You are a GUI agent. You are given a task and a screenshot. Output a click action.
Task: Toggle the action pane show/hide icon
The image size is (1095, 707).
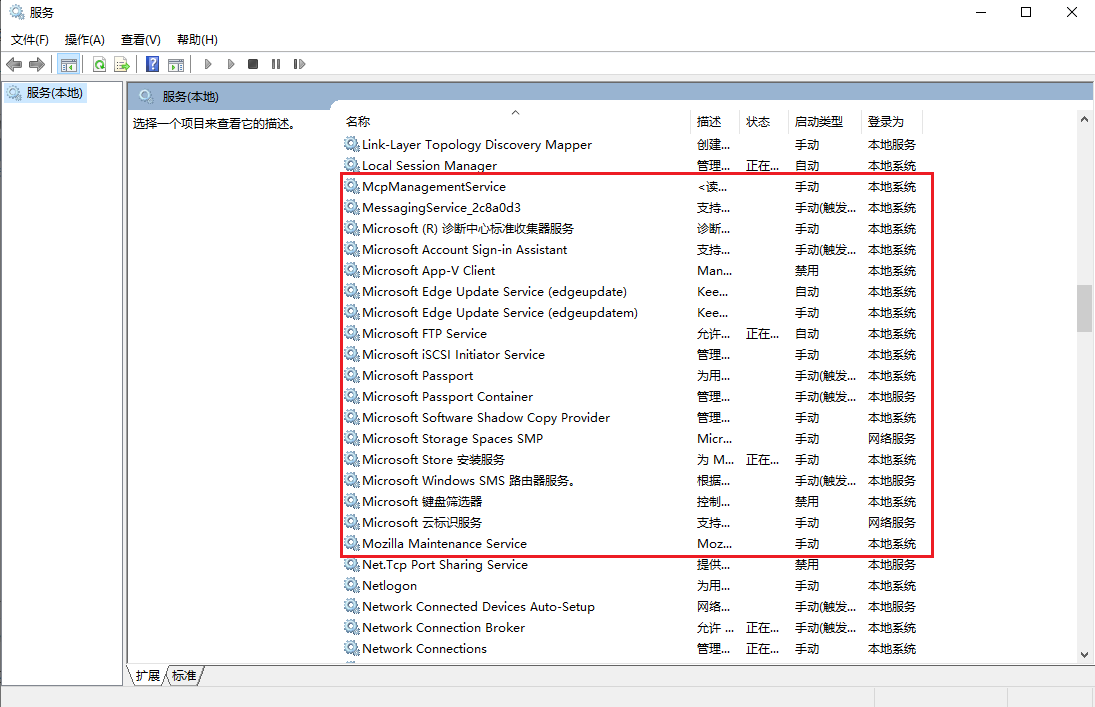(x=176, y=64)
